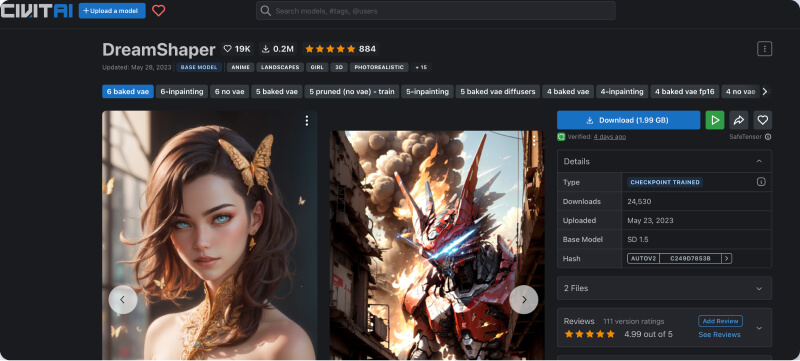Expand the 2 Files section

759,288
